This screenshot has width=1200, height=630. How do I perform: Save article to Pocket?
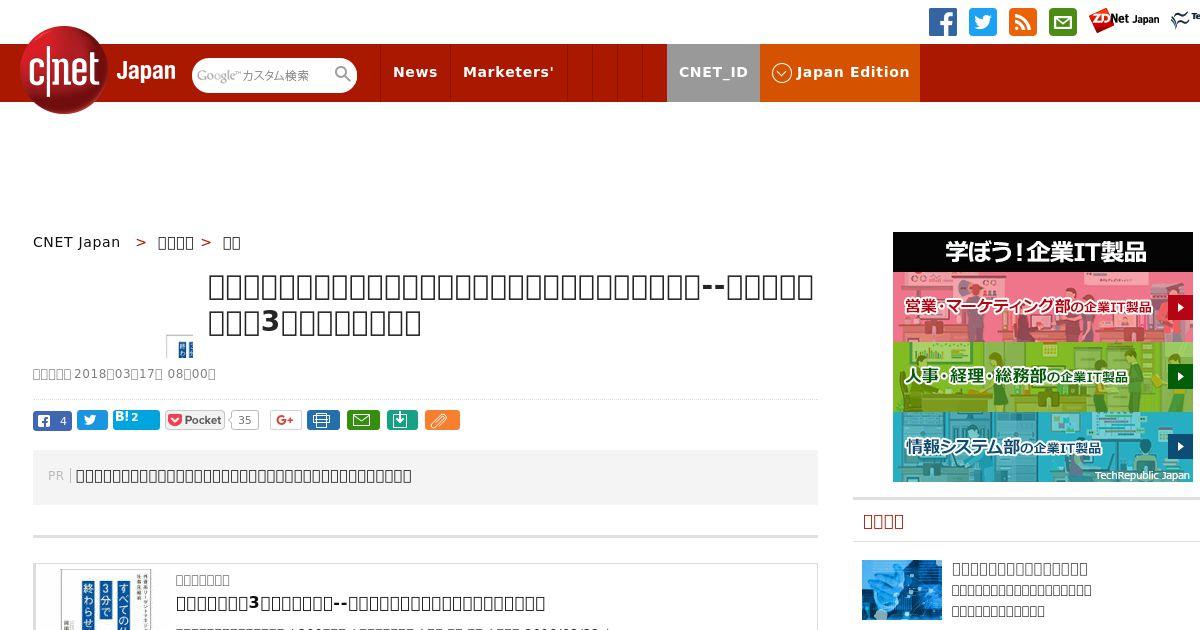tap(195, 420)
